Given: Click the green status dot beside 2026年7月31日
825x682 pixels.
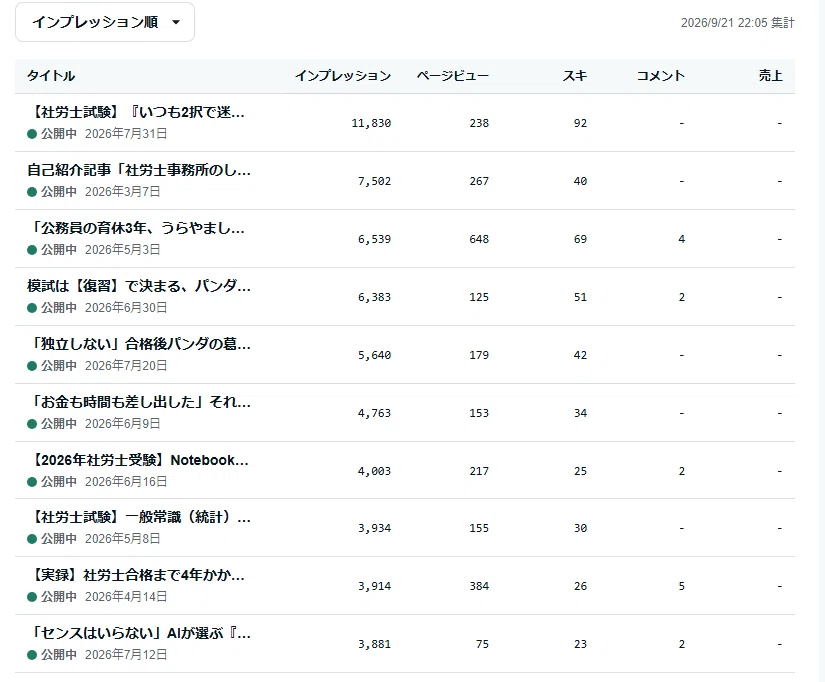Looking at the screenshot, I should tap(32, 134).
